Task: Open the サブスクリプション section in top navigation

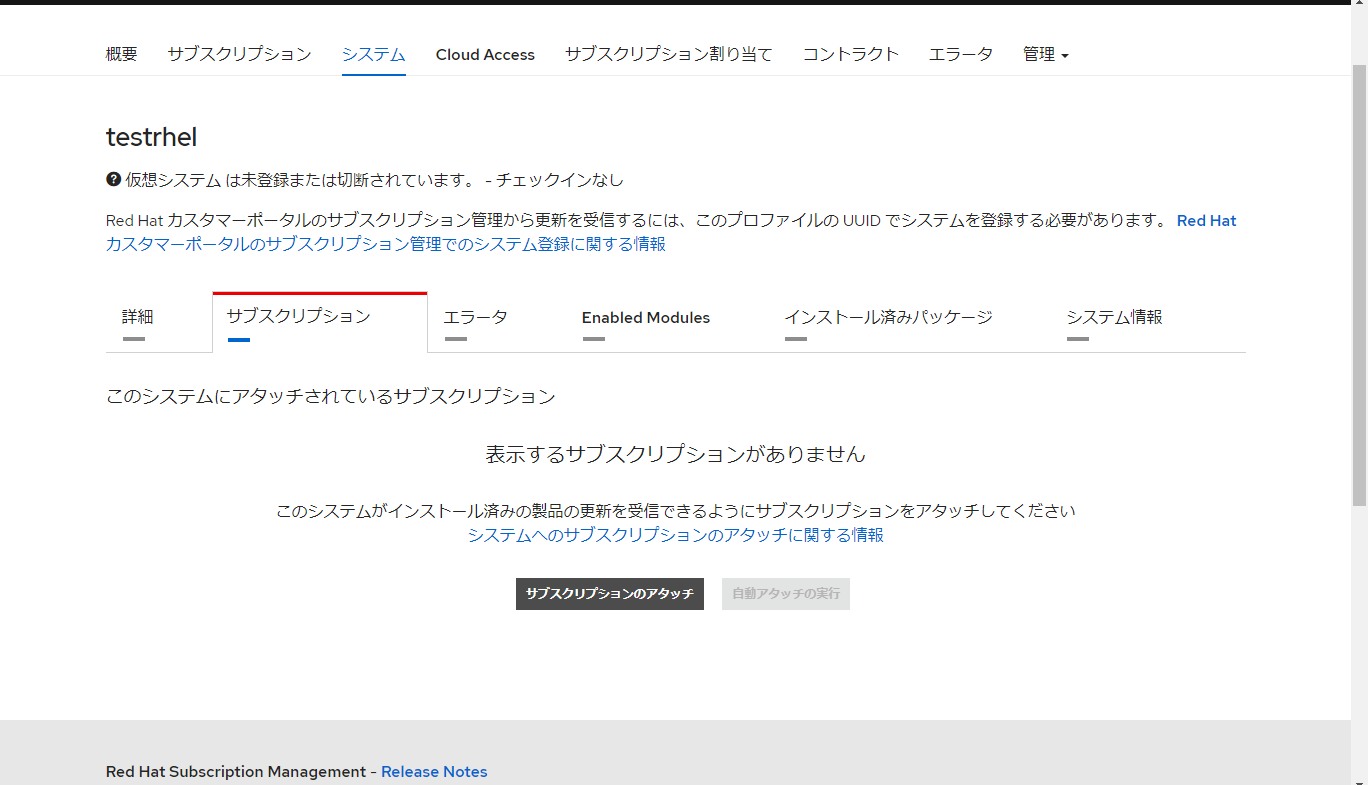Action: (x=238, y=54)
